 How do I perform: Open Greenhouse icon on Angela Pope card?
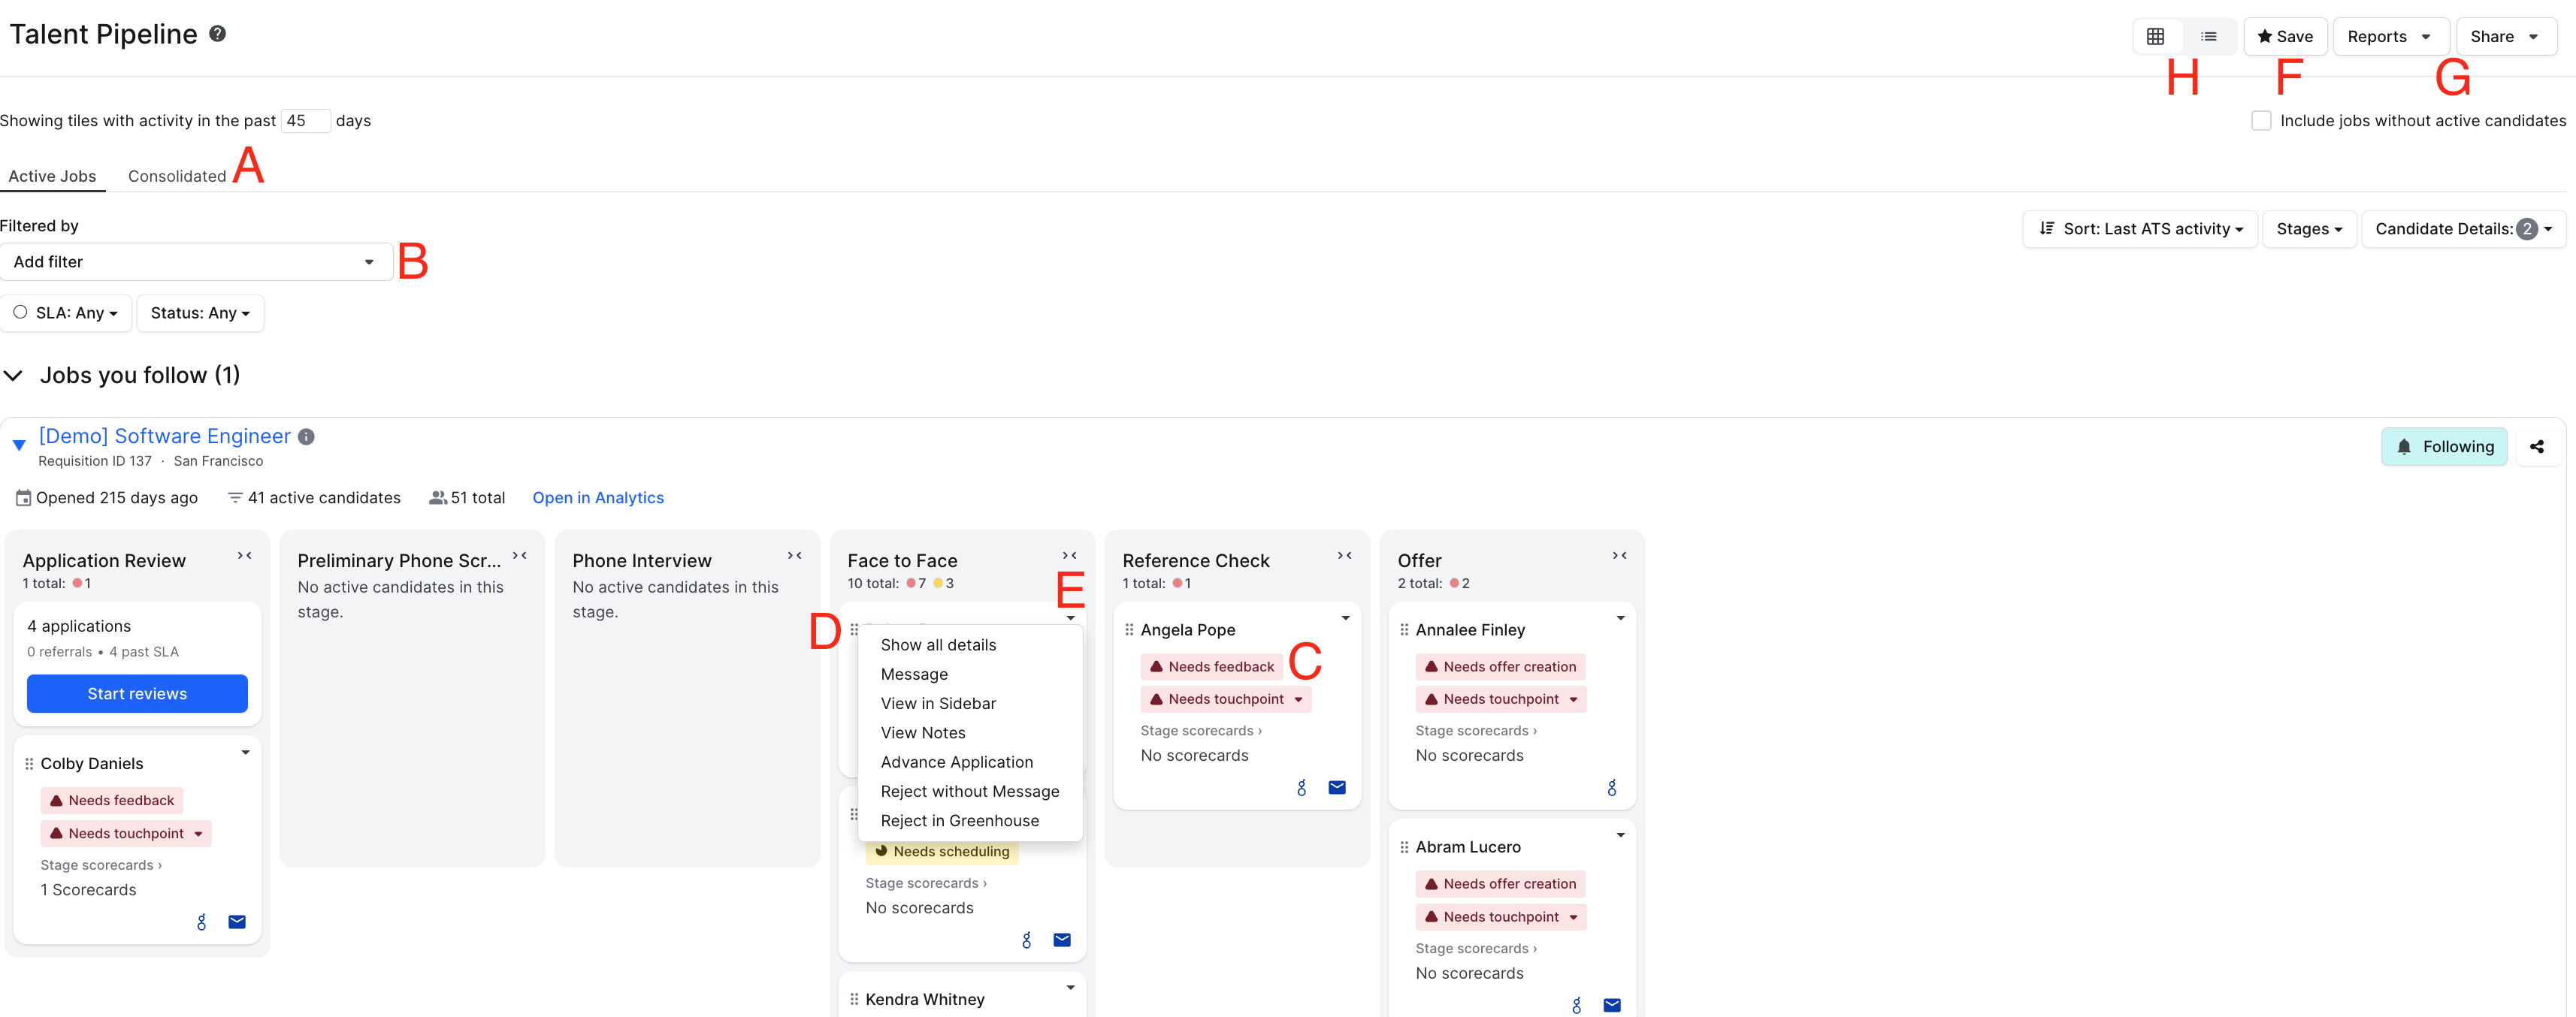pos(1301,788)
